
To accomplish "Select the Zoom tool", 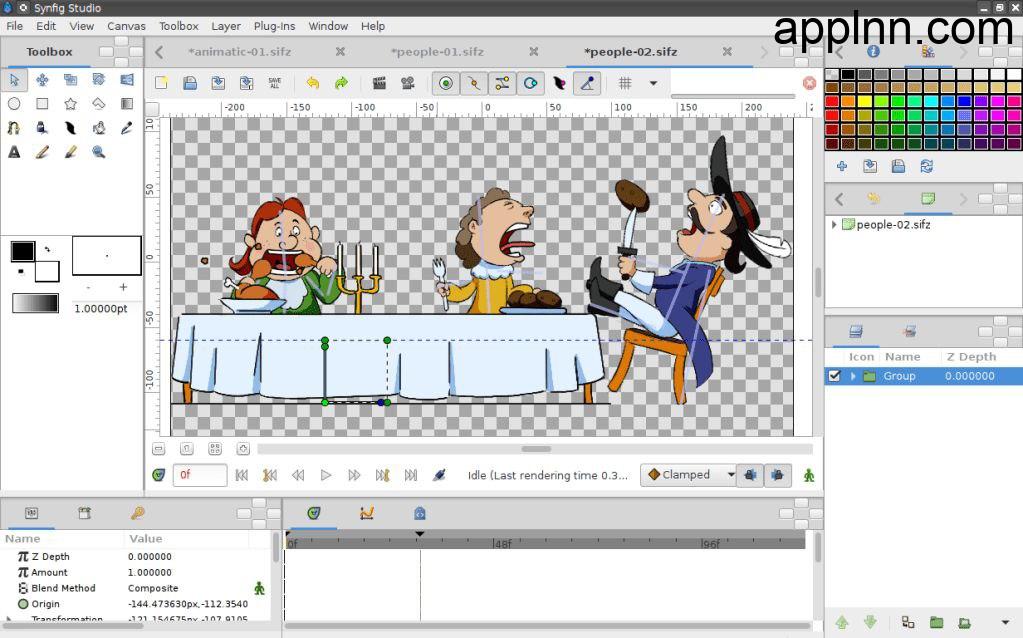I will 99,152.
